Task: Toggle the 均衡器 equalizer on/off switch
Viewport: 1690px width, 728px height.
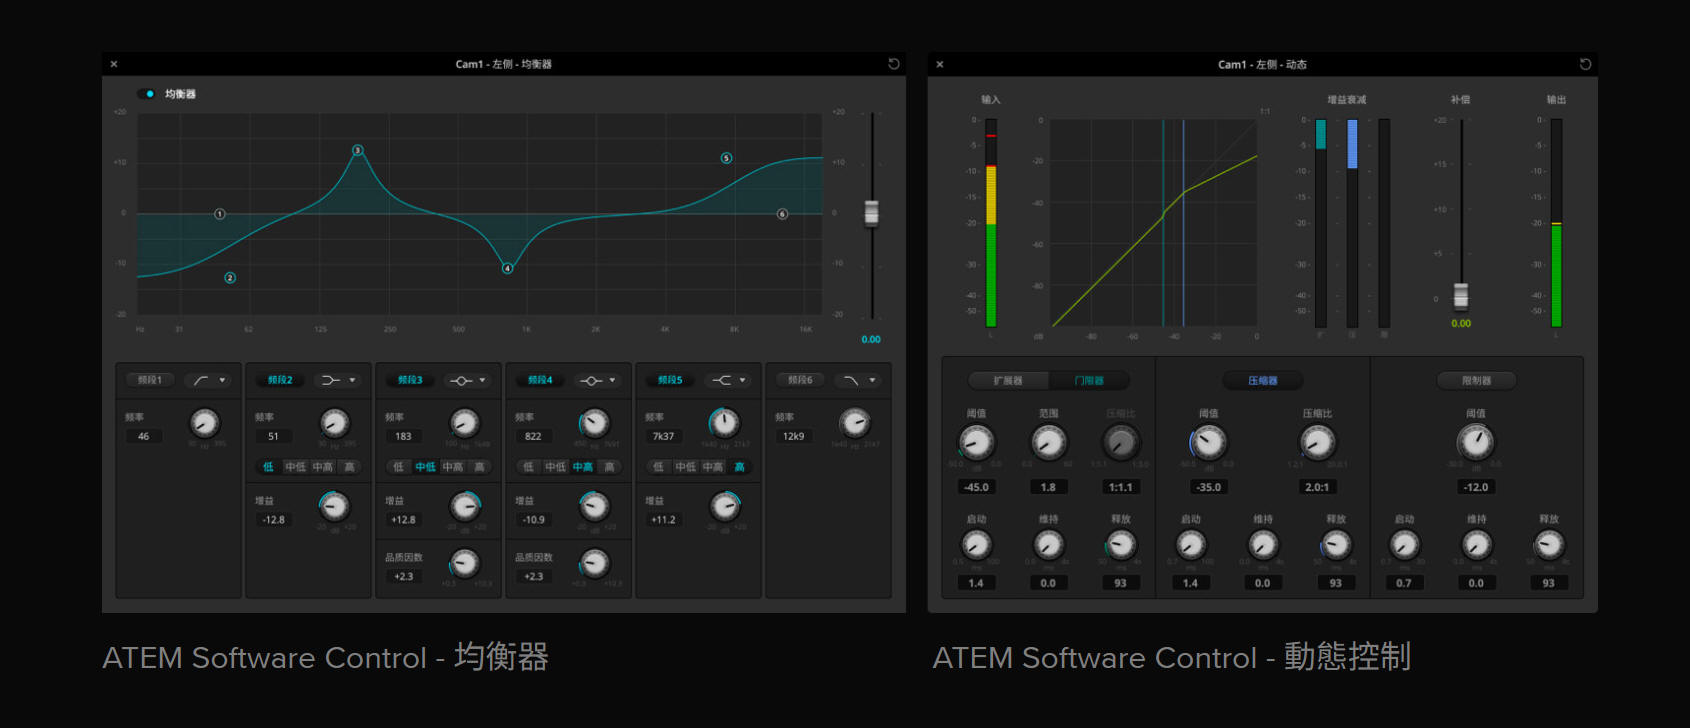Action: tap(147, 94)
